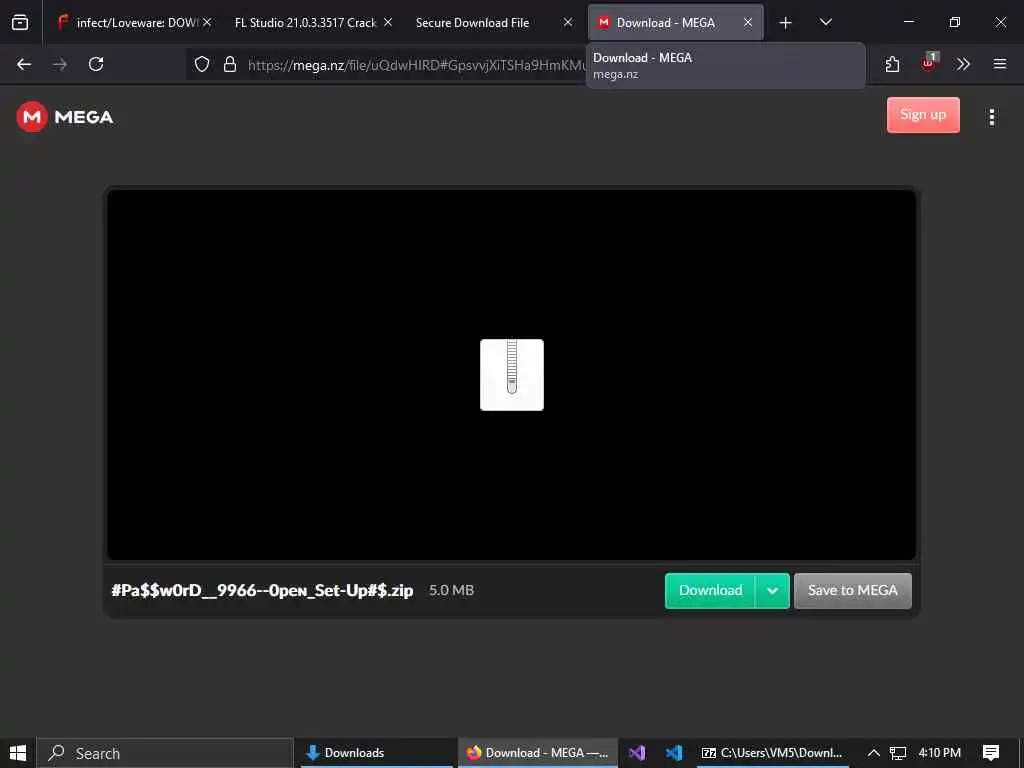Open tracking protection shield icon
The width and height of the screenshot is (1024, 768).
click(202, 64)
